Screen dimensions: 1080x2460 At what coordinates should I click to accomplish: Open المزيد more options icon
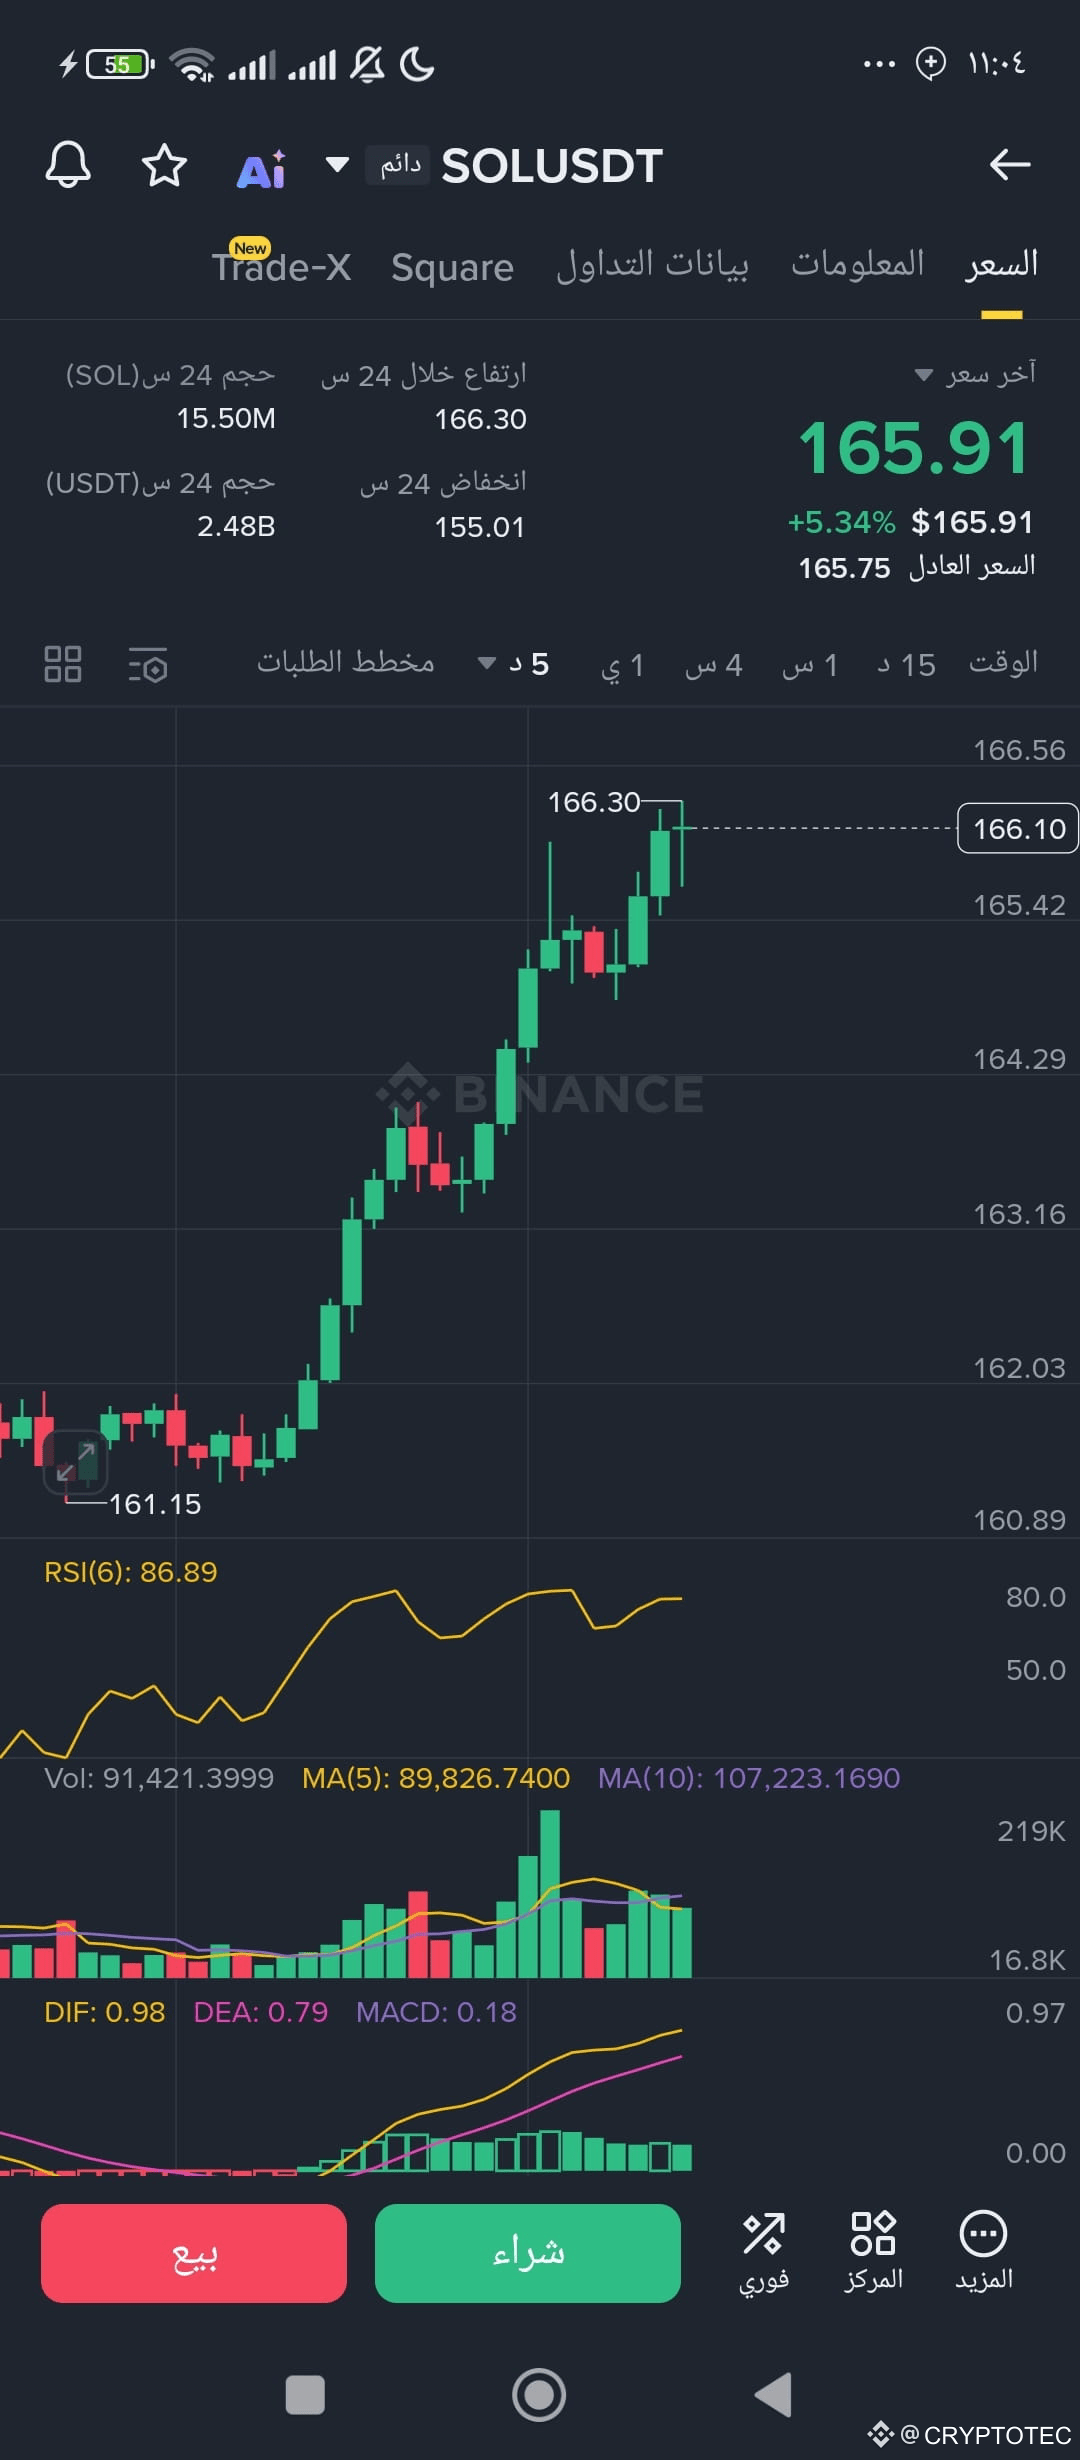coord(984,2252)
